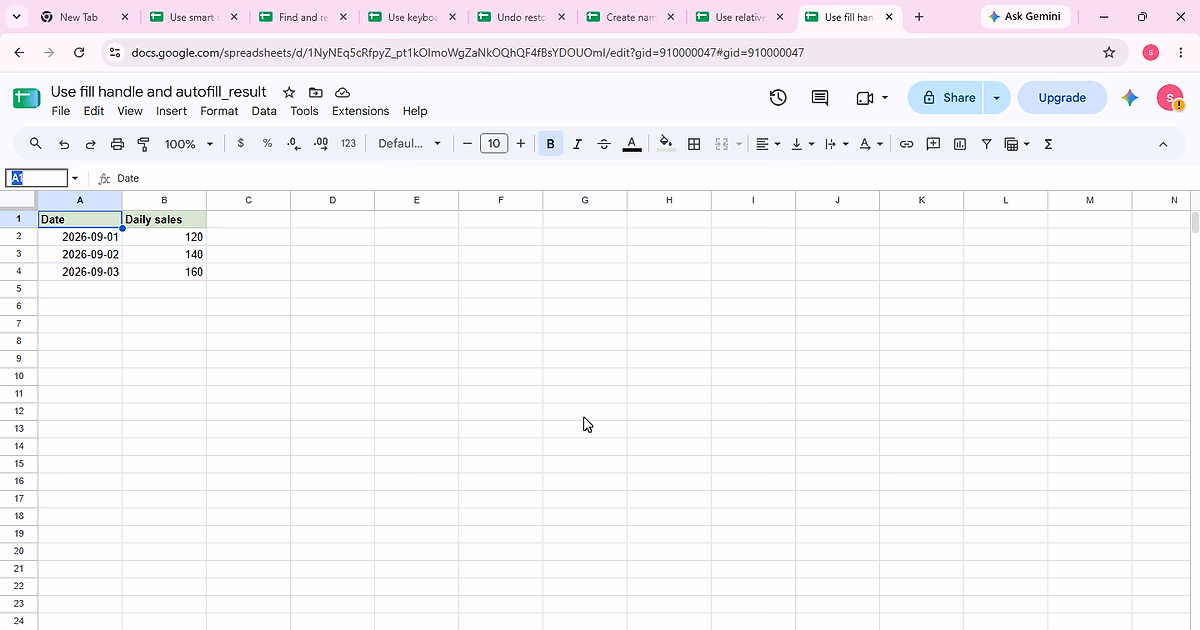The height and width of the screenshot is (630, 1200).
Task: Open vertical align dropdown
Action: 802,144
